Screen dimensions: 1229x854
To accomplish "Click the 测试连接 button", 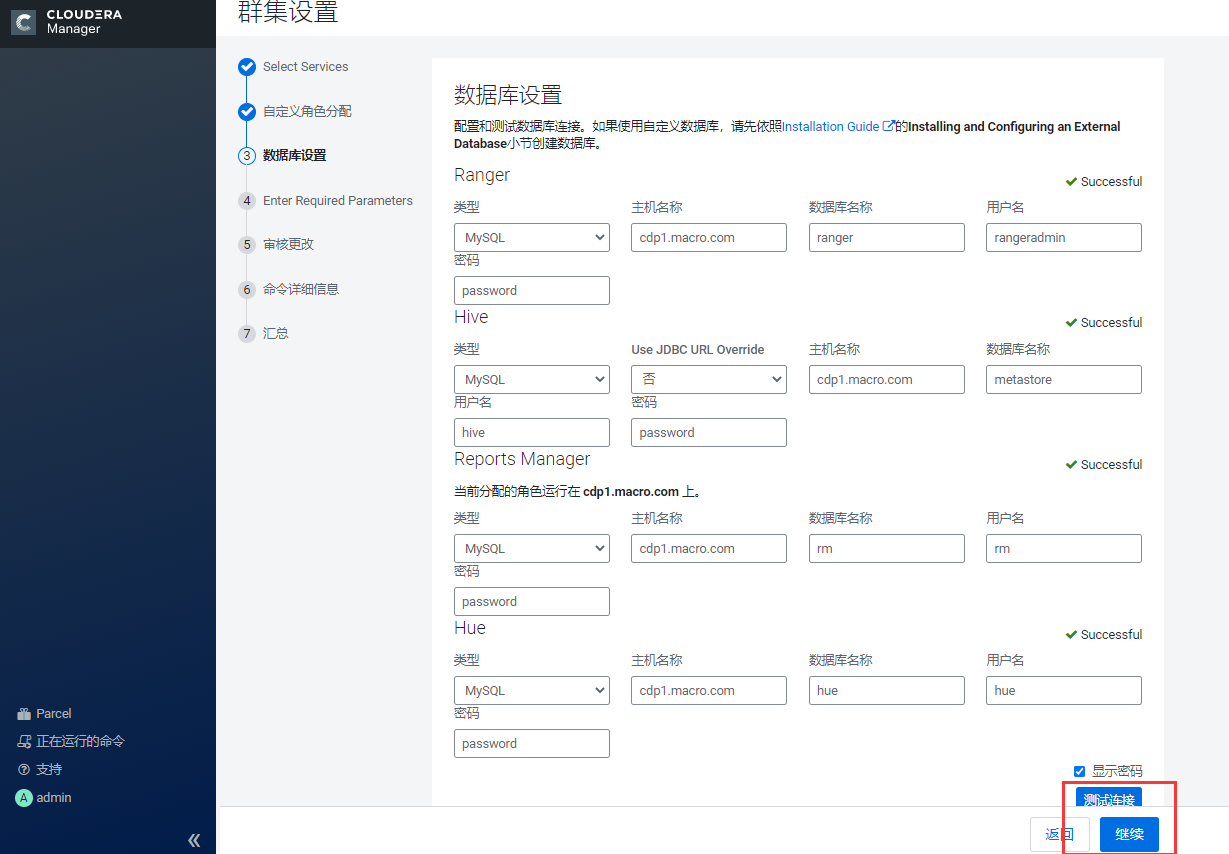I will click(1109, 799).
